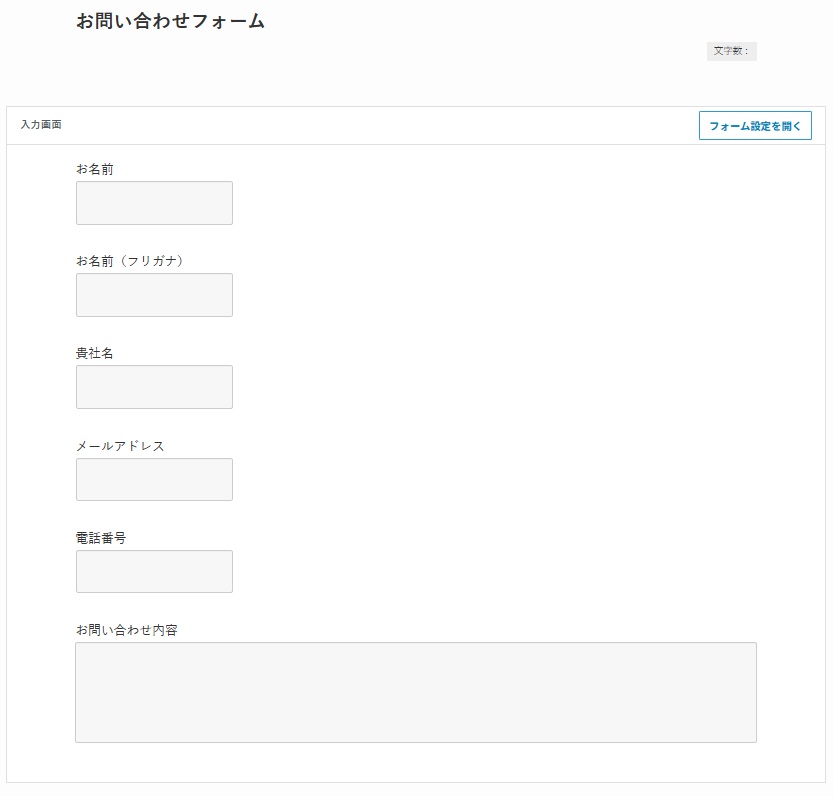Click the 電話番号 label
833x796 pixels.
[101, 538]
